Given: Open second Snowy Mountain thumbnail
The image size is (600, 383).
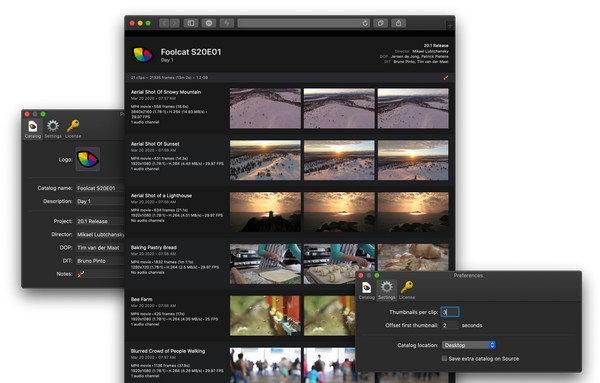Looking at the screenshot, I should (x=339, y=108).
